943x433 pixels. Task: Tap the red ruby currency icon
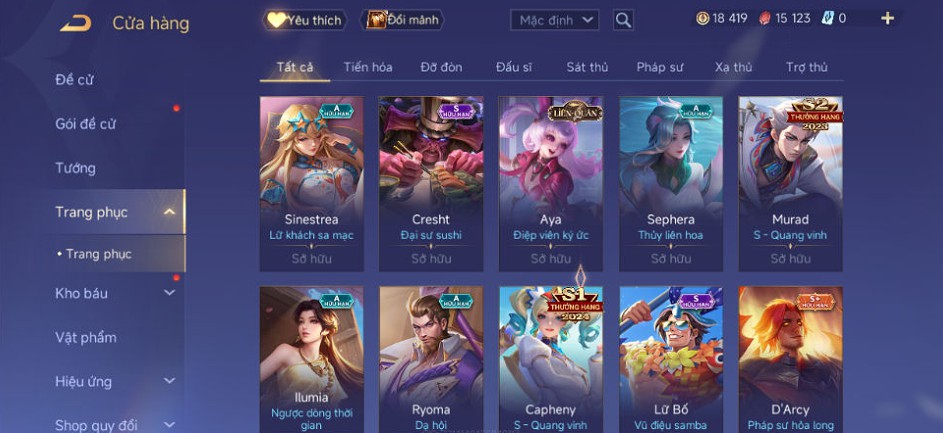[764, 19]
